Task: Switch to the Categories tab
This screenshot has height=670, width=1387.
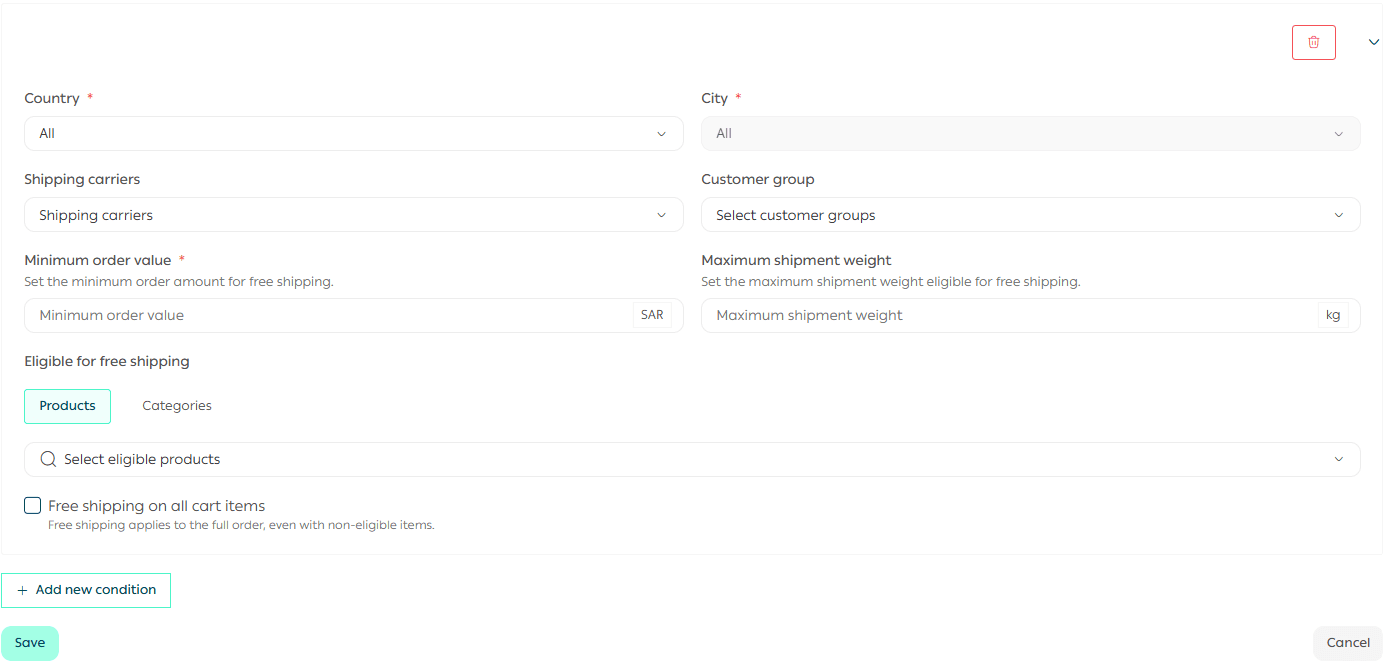Action: [x=177, y=406]
